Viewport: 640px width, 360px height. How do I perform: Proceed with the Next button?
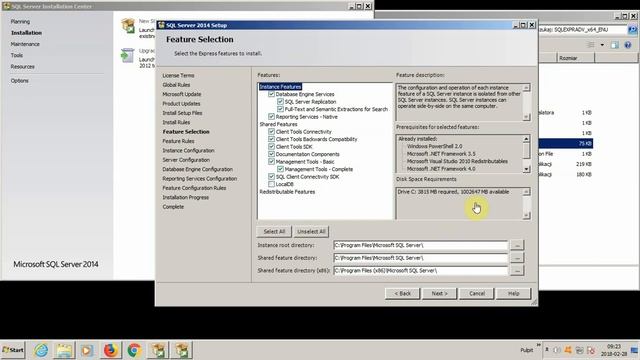pos(440,293)
